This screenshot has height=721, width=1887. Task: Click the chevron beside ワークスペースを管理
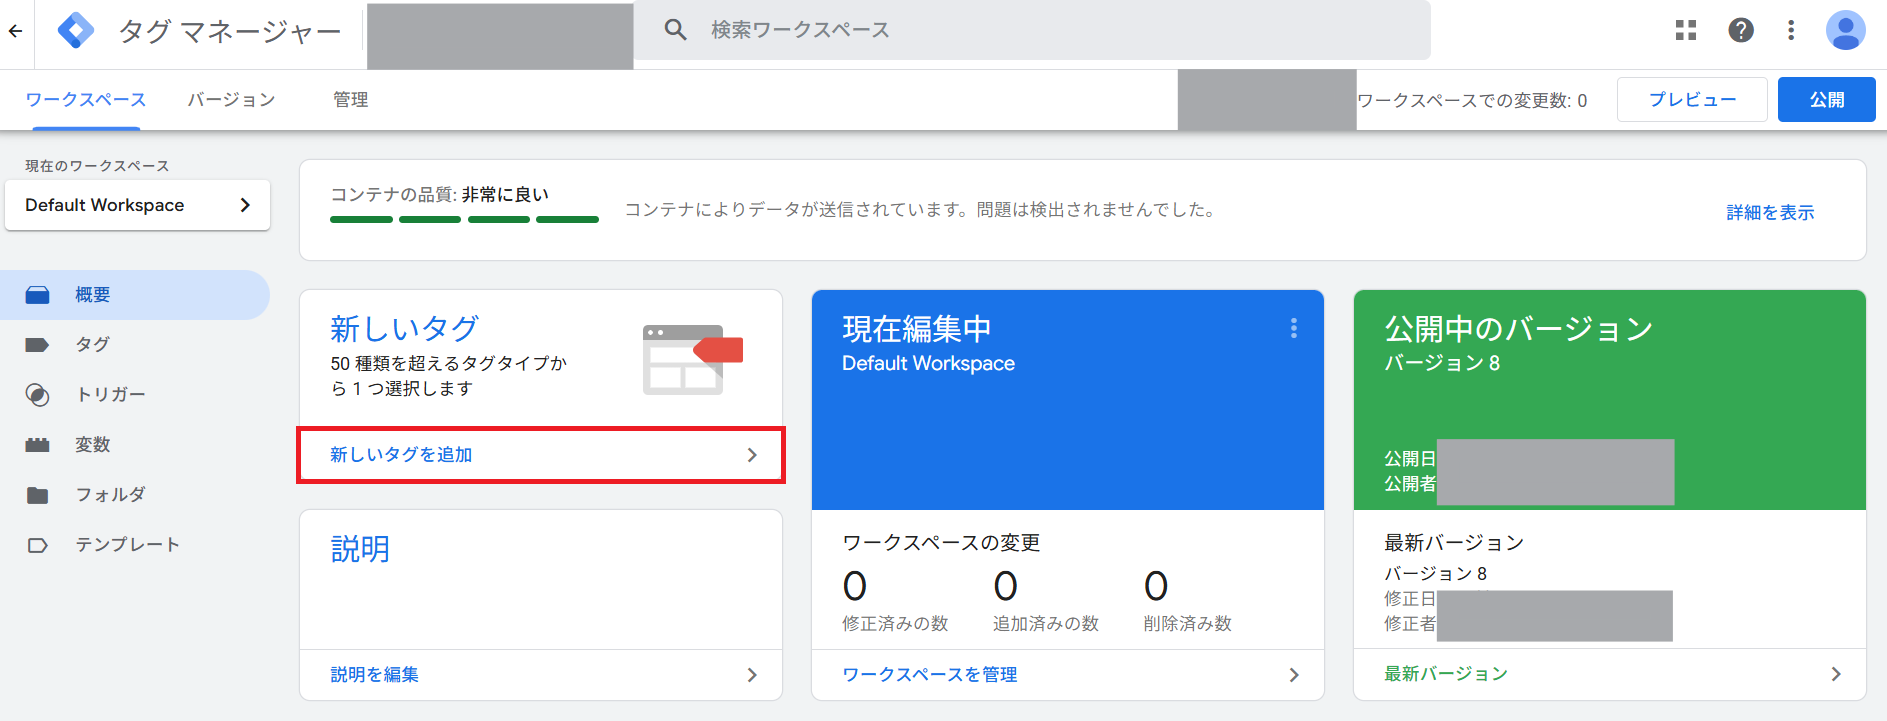[x=1294, y=675]
